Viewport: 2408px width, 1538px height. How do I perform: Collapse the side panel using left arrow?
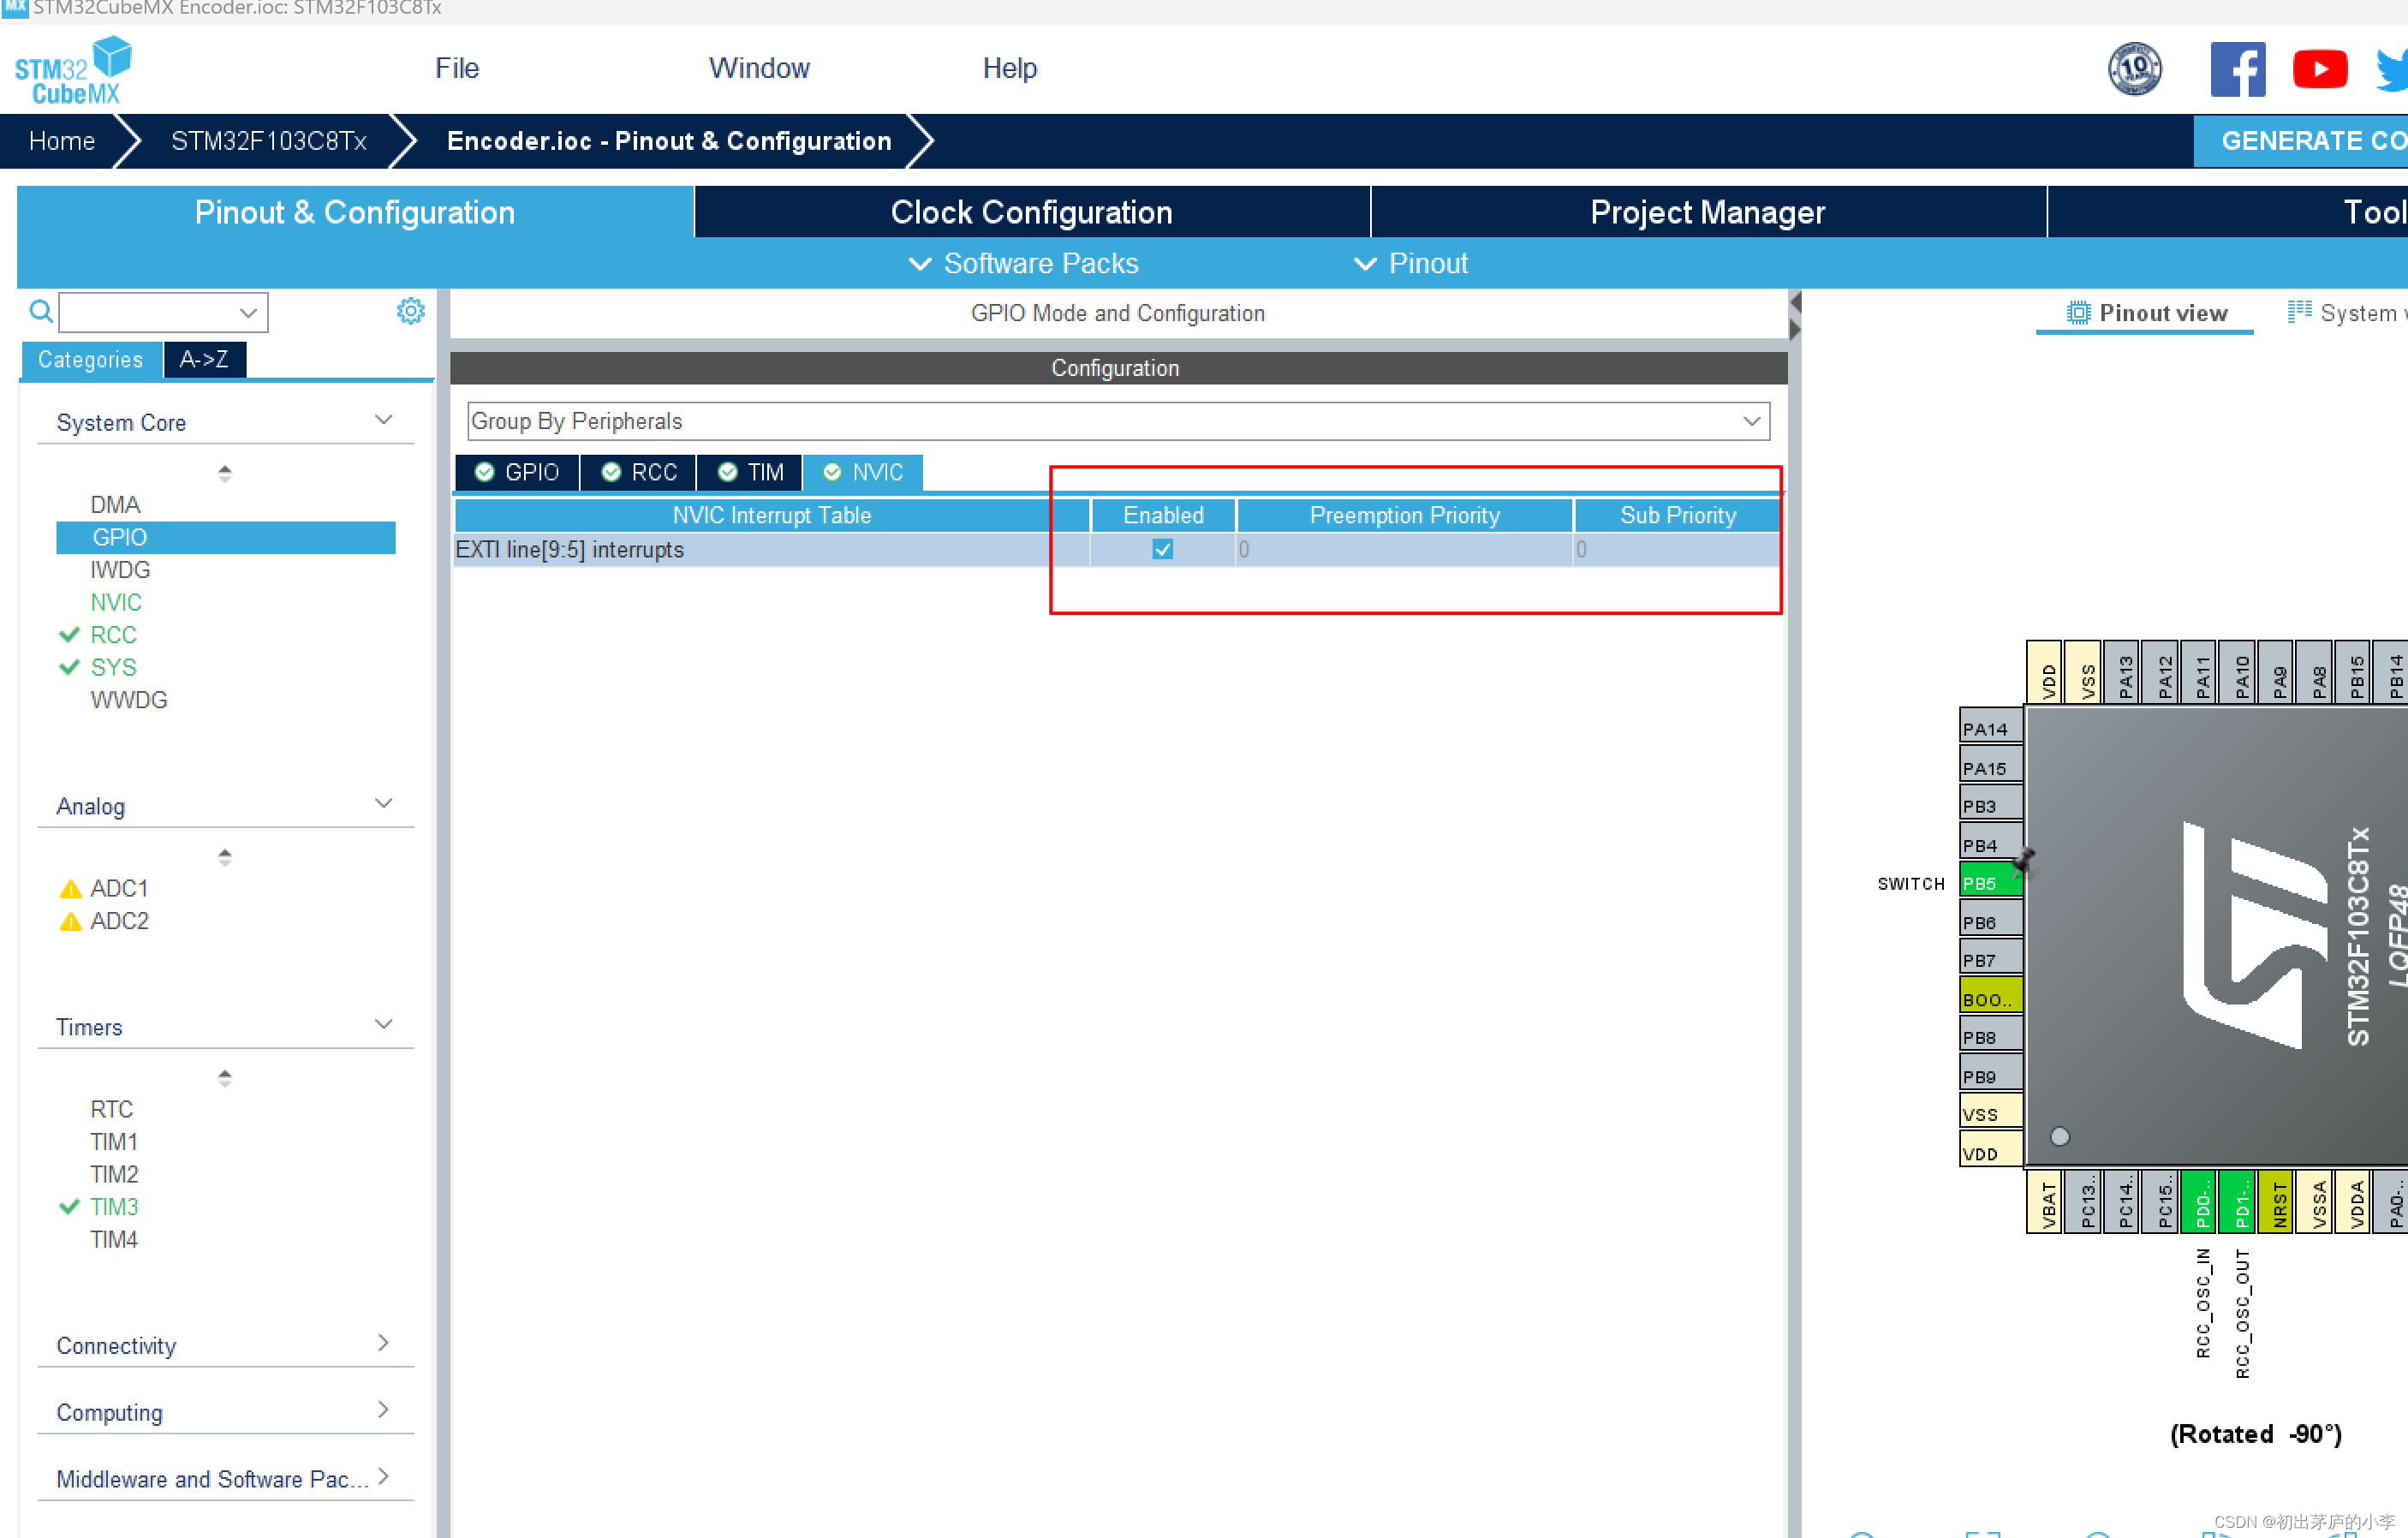coord(1795,302)
